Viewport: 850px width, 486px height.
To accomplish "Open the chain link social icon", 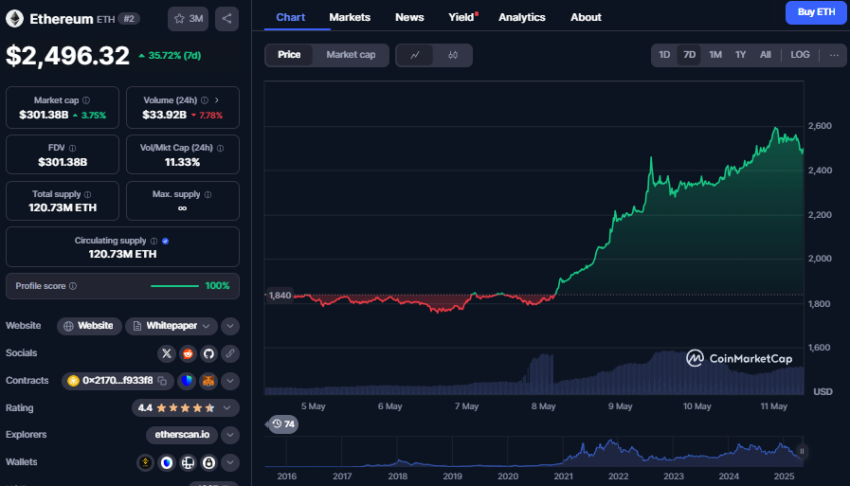I will click(230, 354).
